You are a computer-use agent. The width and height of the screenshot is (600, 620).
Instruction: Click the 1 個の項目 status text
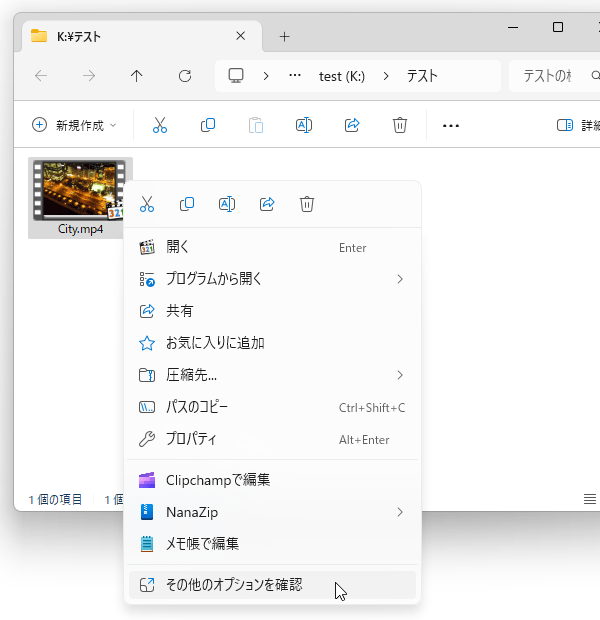(x=55, y=499)
